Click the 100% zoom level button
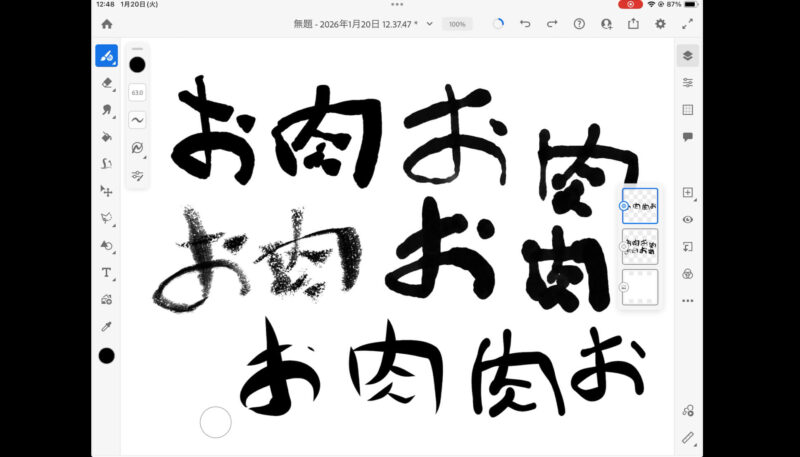 click(457, 24)
